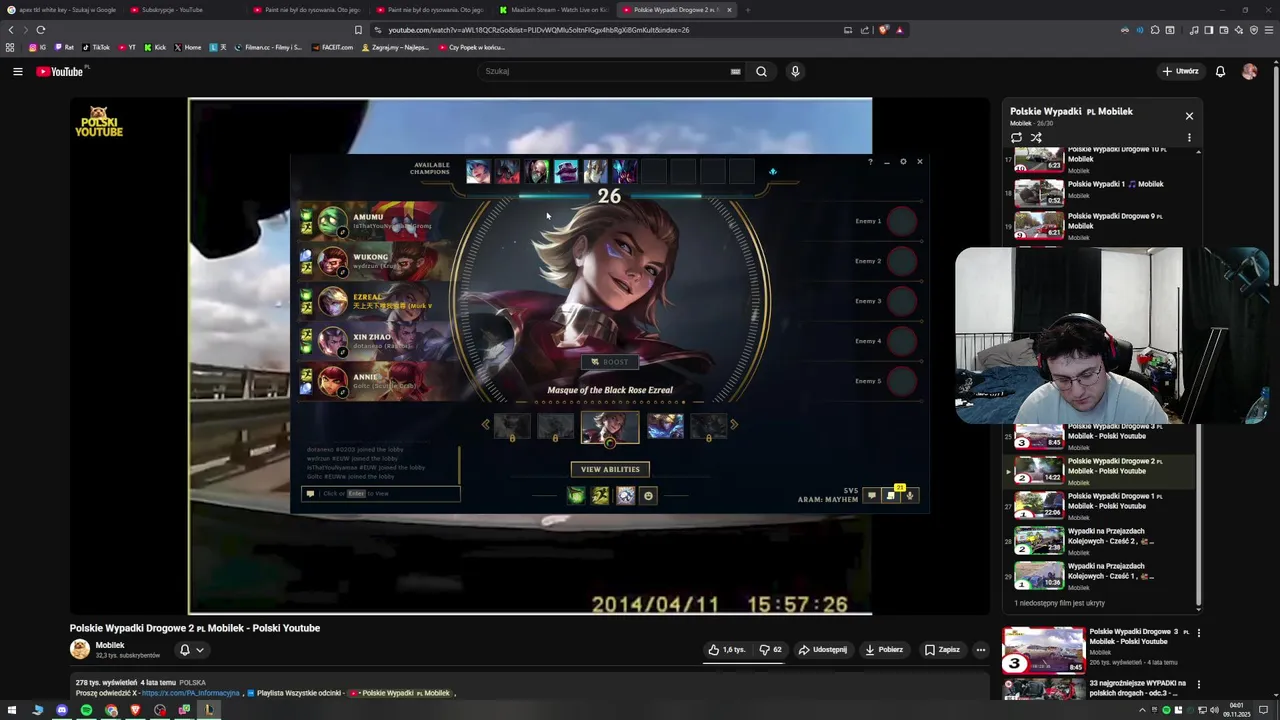Image resolution: width=1280 pixels, height=720 pixels.
Task: Like the video (1,6 tys.)
Action: coord(727,649)
